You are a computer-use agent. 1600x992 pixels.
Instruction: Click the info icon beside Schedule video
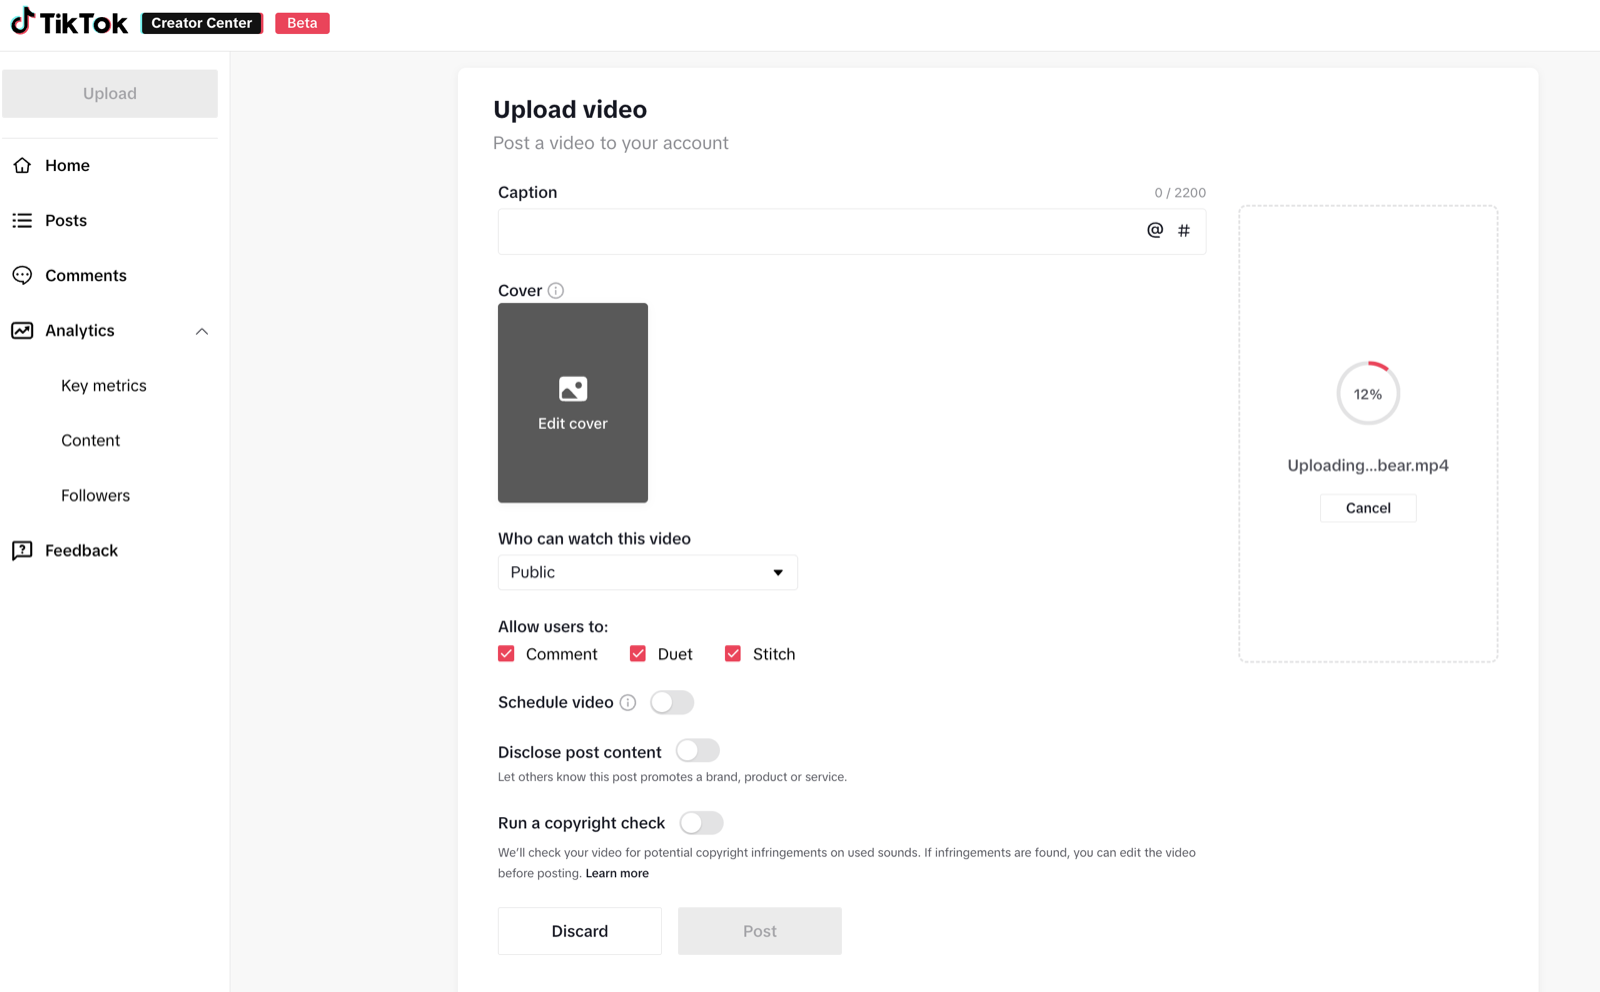(628, 702)
